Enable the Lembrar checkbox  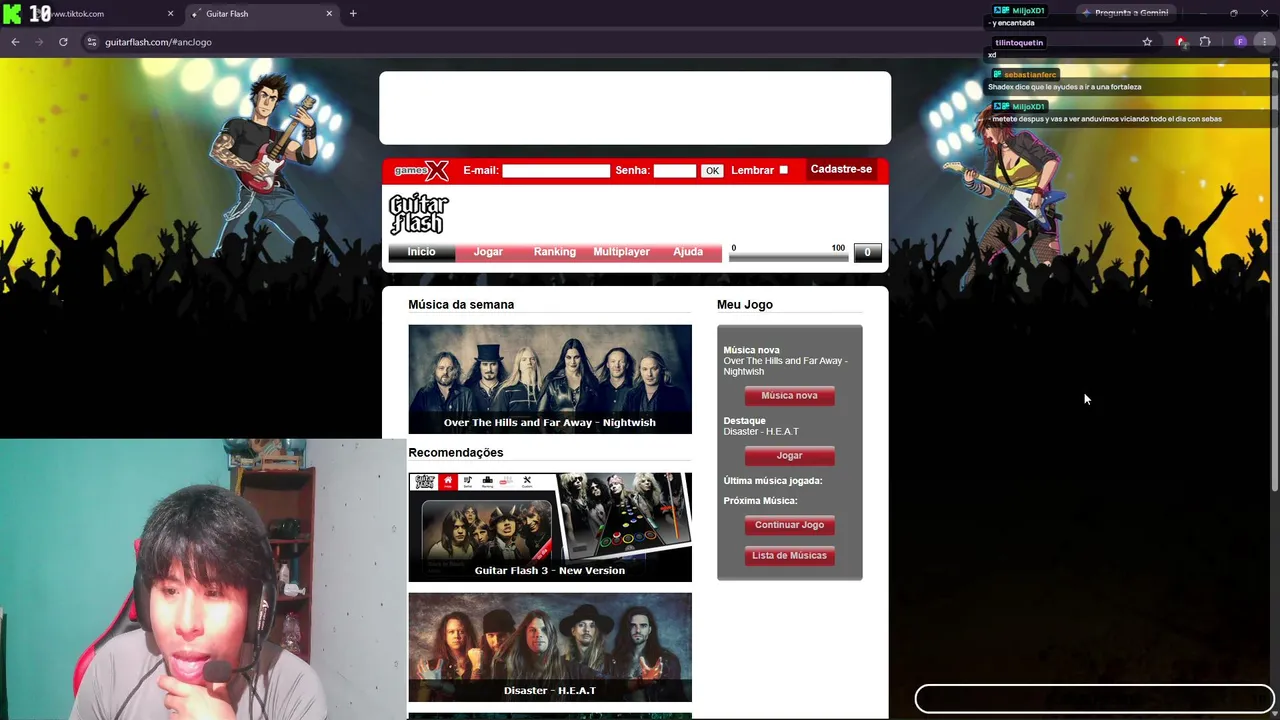coord(783,170)
